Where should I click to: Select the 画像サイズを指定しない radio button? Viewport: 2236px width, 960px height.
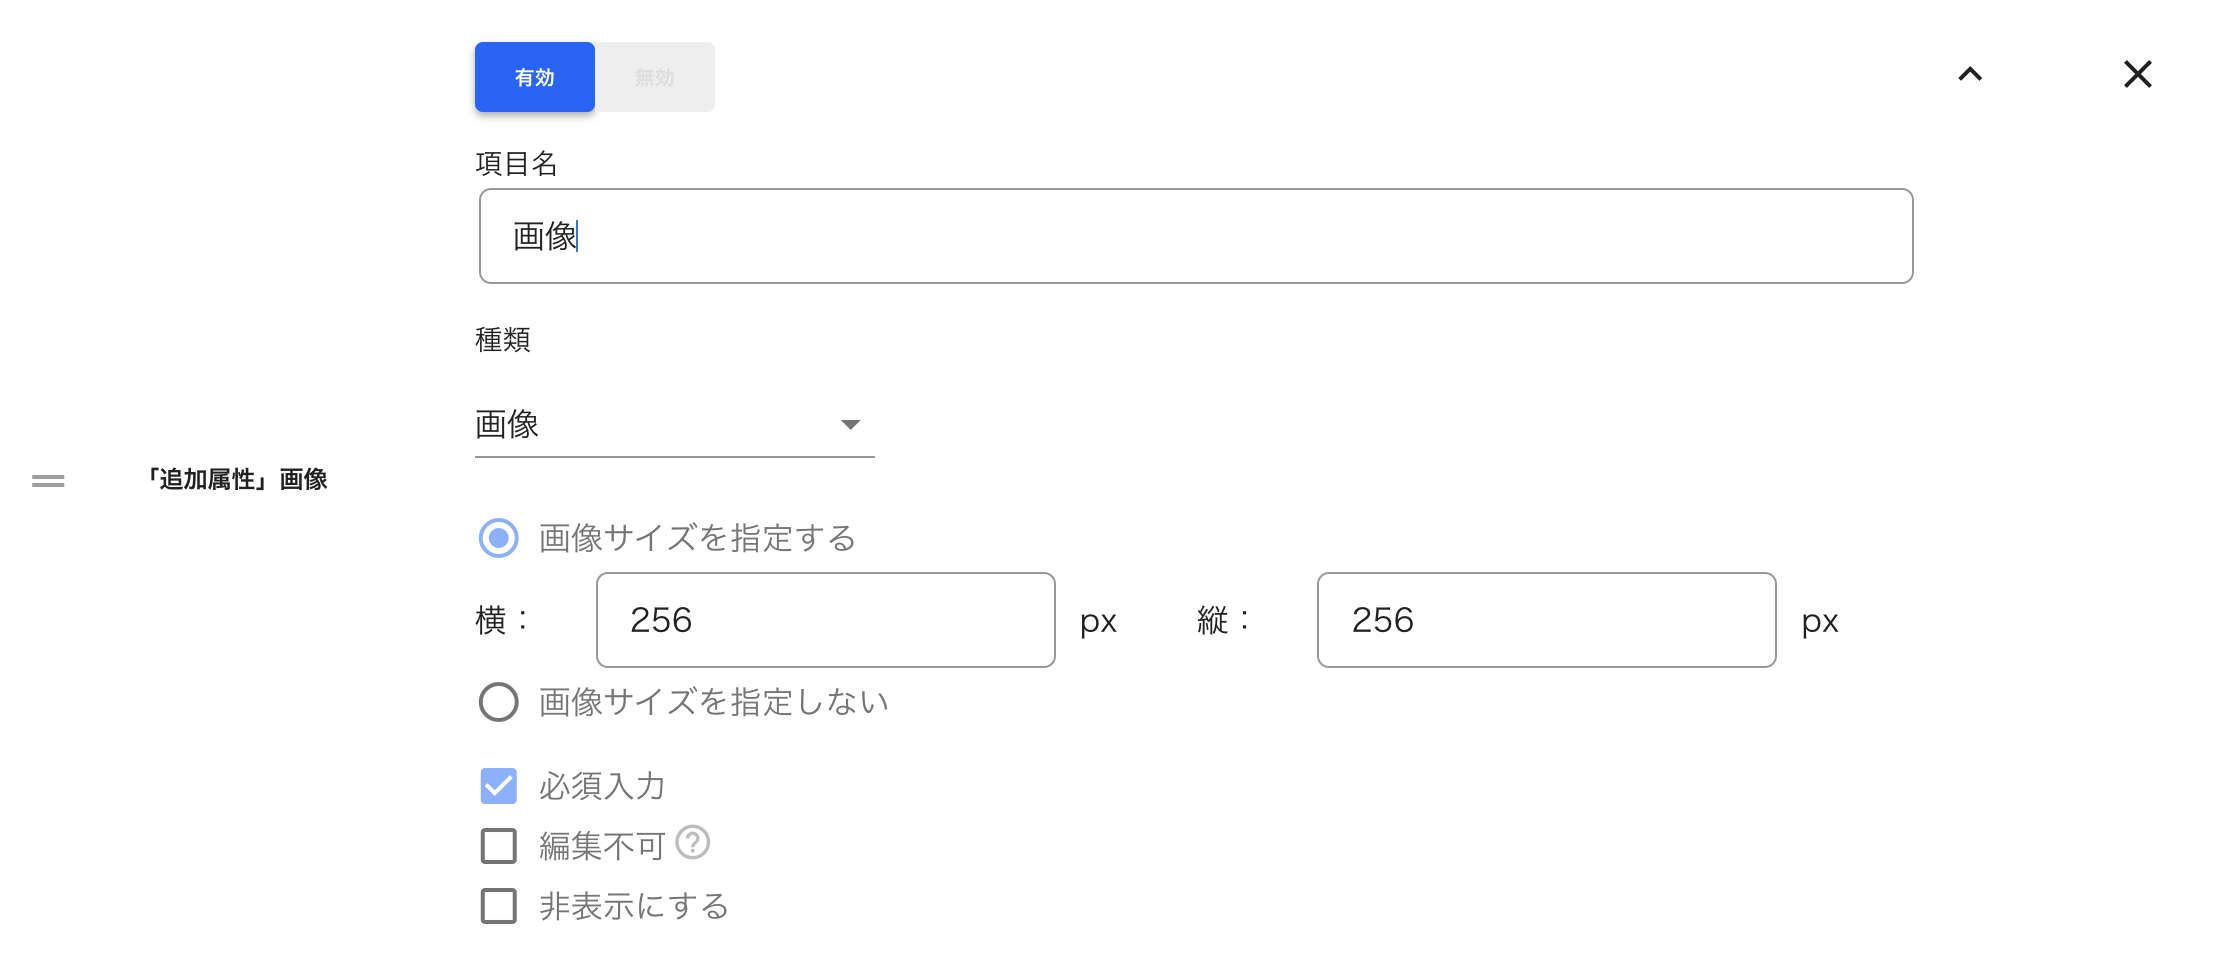[499, 702]
